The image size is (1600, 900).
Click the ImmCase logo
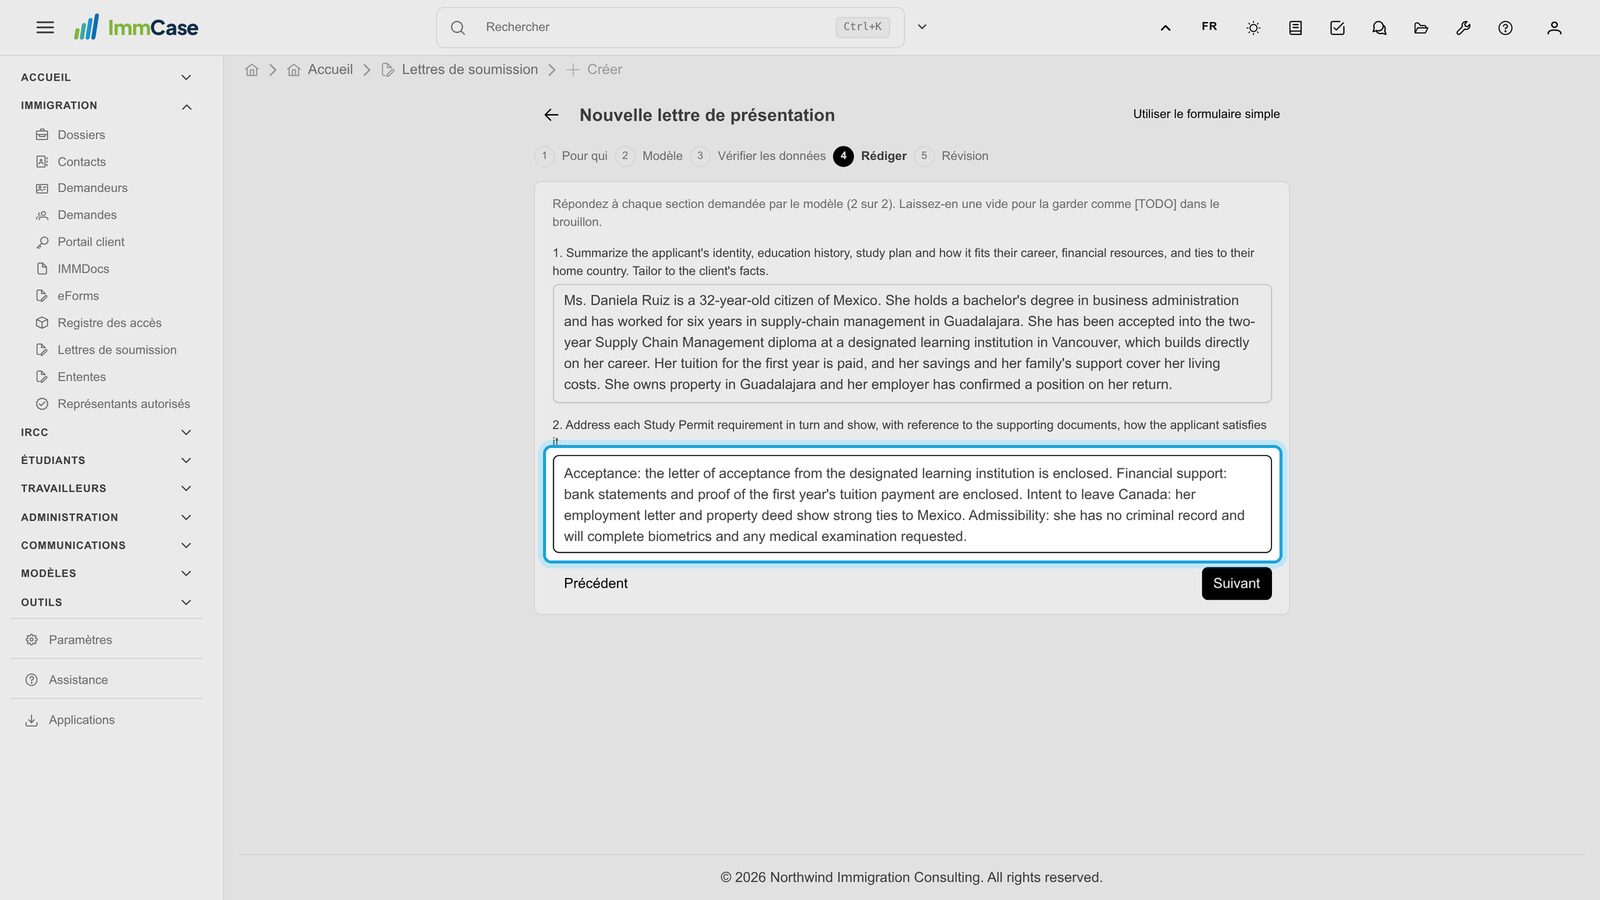click(136, 27)
